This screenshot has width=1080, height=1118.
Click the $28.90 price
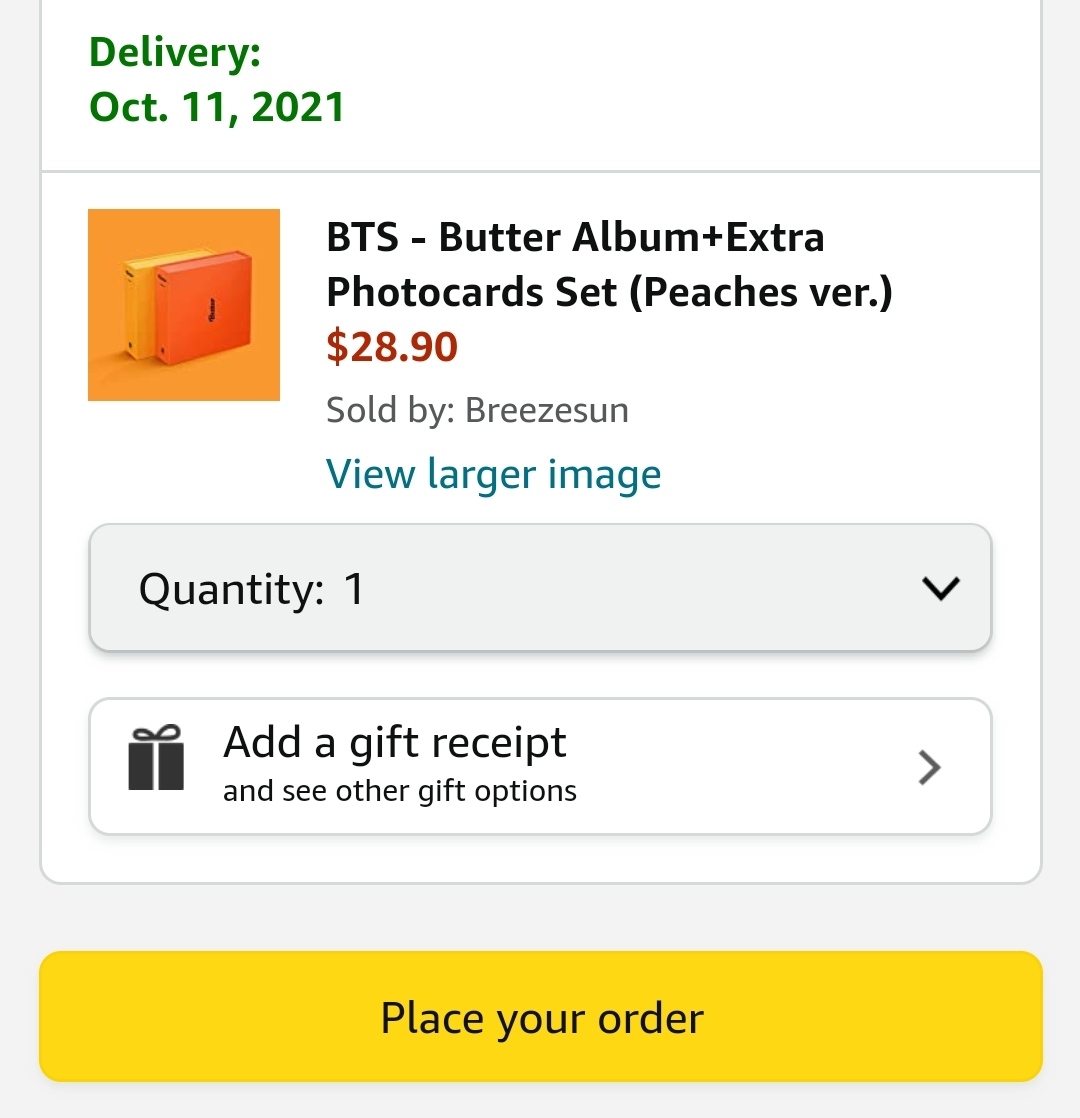pos(392,346)
